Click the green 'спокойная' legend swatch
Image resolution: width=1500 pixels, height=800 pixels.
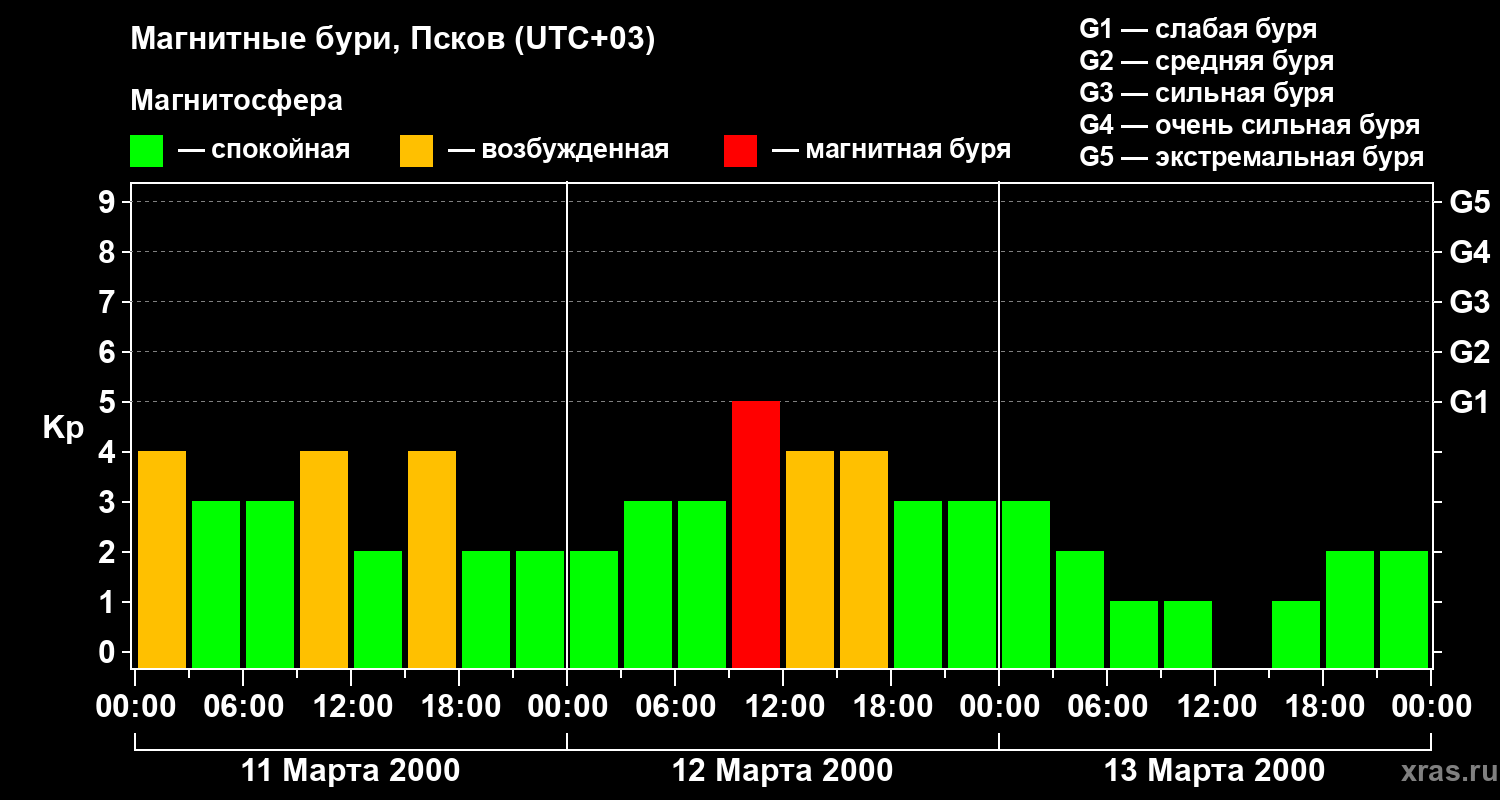point(146,151)
